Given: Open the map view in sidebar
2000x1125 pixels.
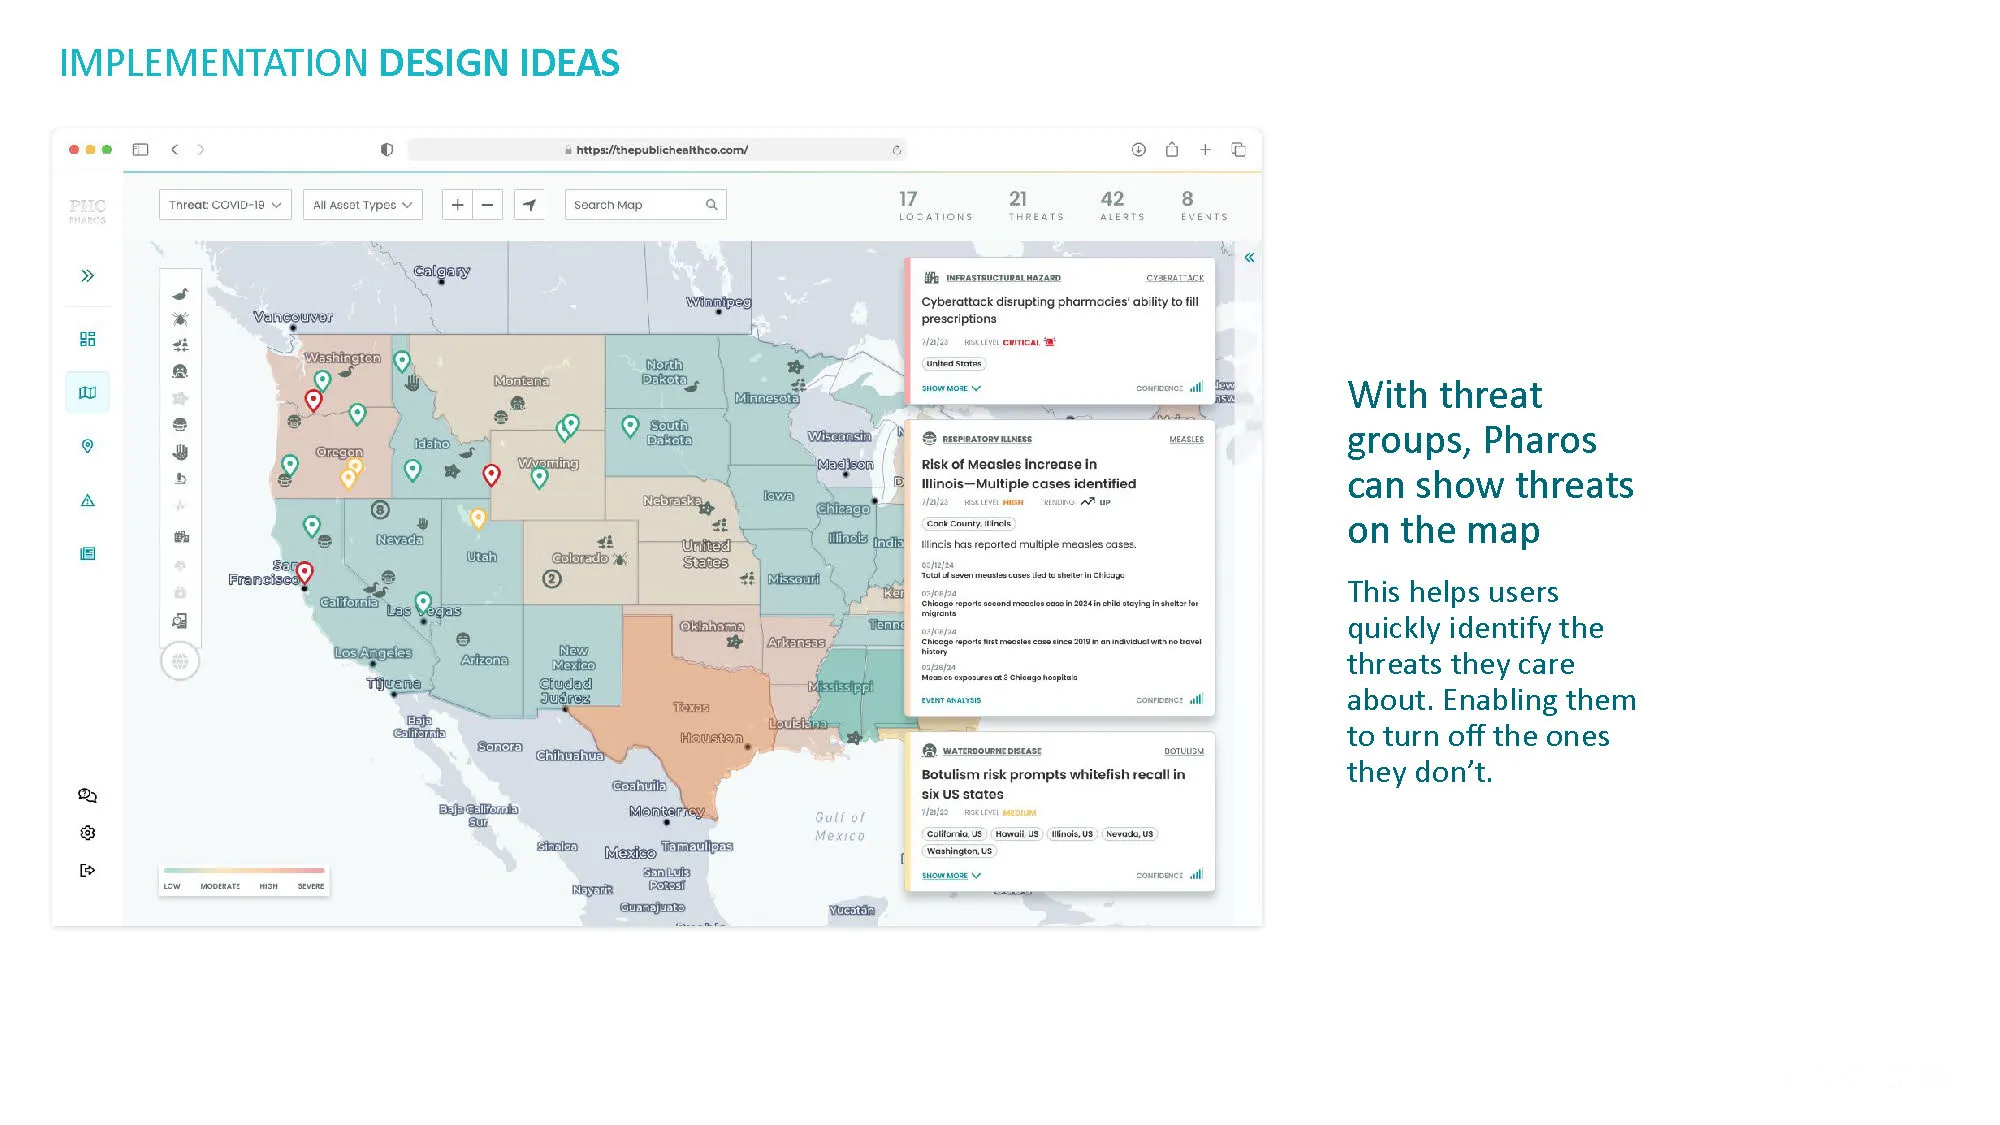Looking at the screenshot, I should click(x=88, y=393).
